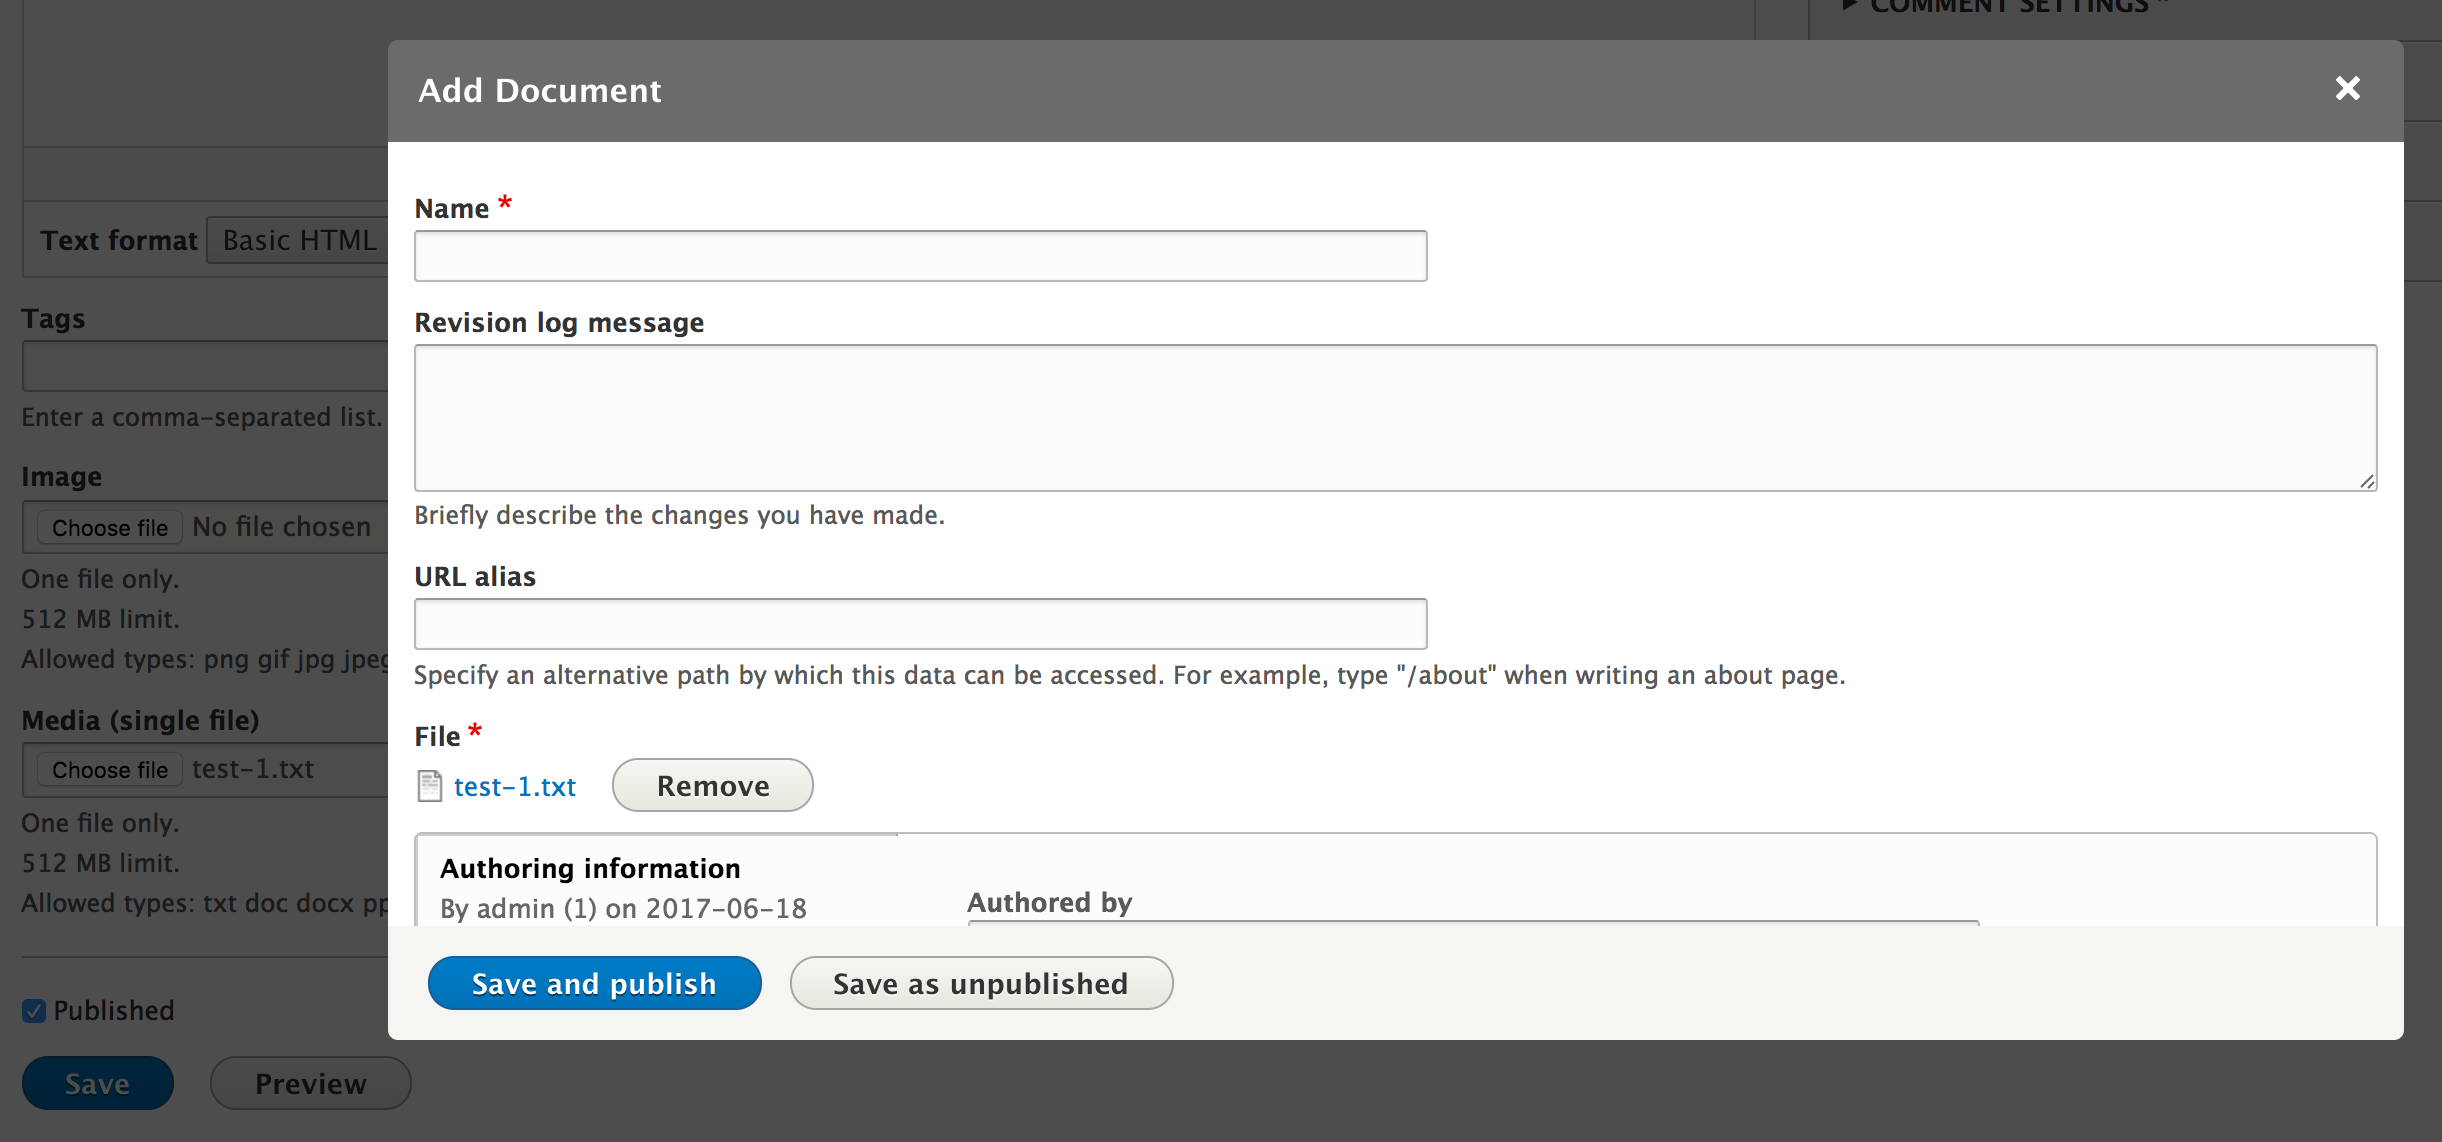Screen dimensions: 2442x1142
Task: Toggle the Published checkbox
Action: coord(34,1011)
